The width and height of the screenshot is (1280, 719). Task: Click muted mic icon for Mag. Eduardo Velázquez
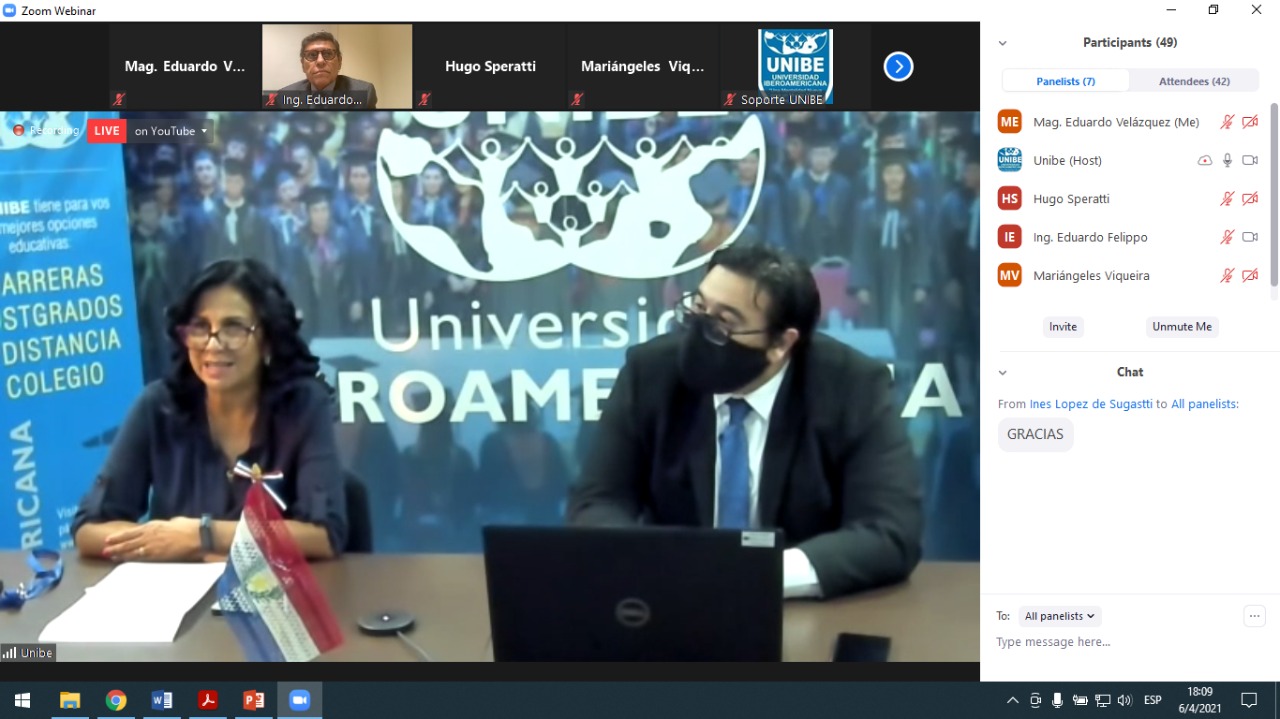1227,122
